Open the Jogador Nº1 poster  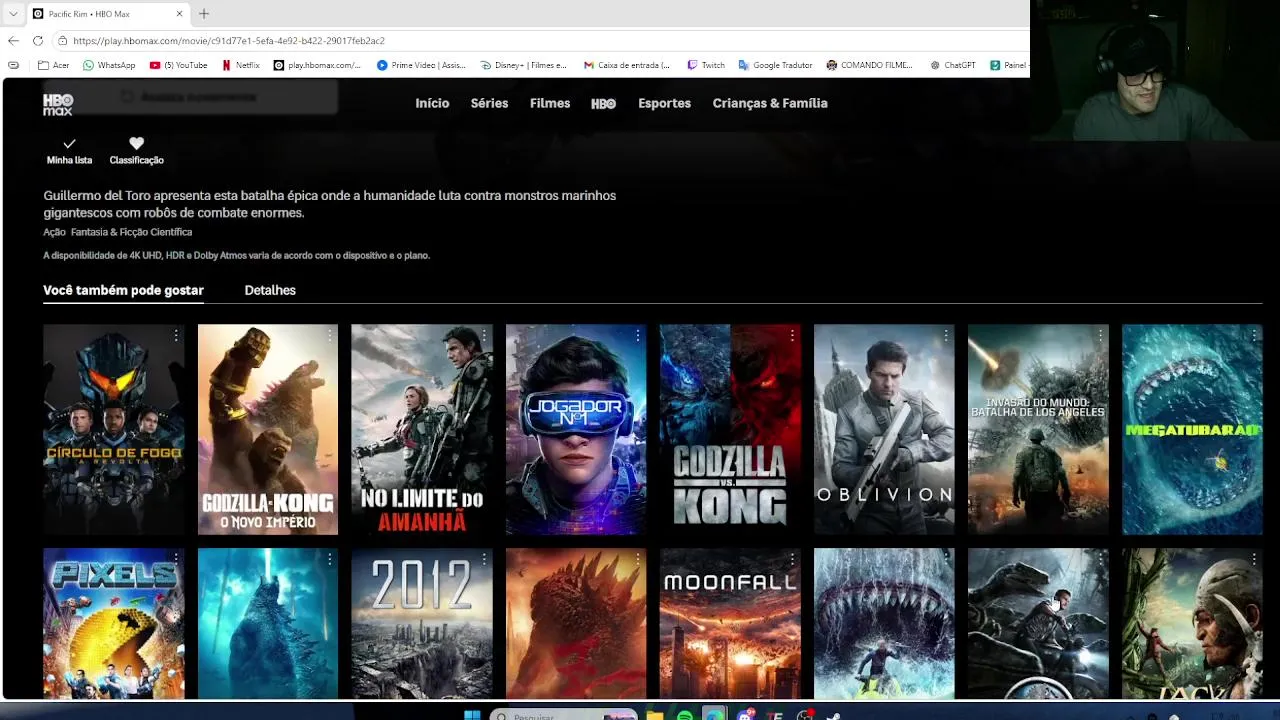(575, 429)
